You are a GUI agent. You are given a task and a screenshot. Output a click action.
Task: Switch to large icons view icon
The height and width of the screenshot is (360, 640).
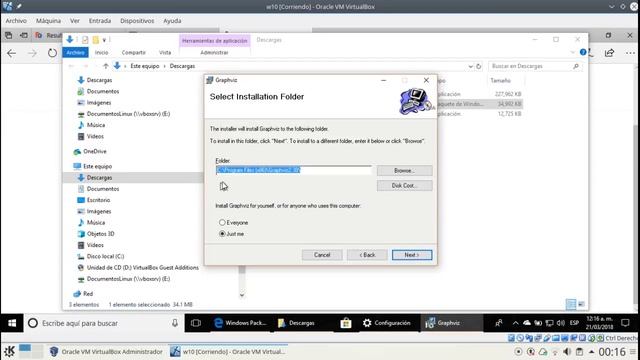581,304
